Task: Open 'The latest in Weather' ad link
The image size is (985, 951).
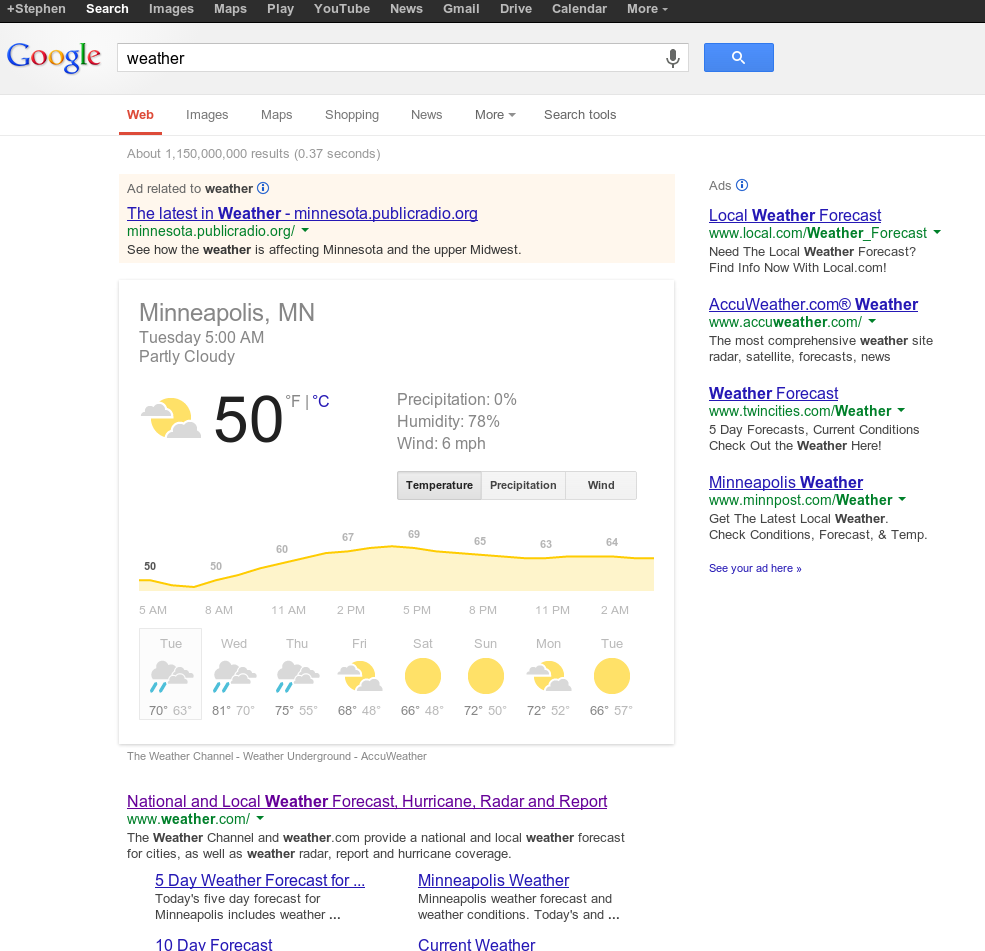Action: tap(302, 214)
